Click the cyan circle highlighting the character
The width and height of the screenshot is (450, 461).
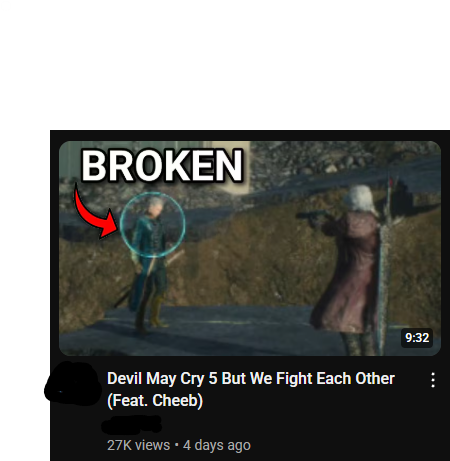click(152, 225)
